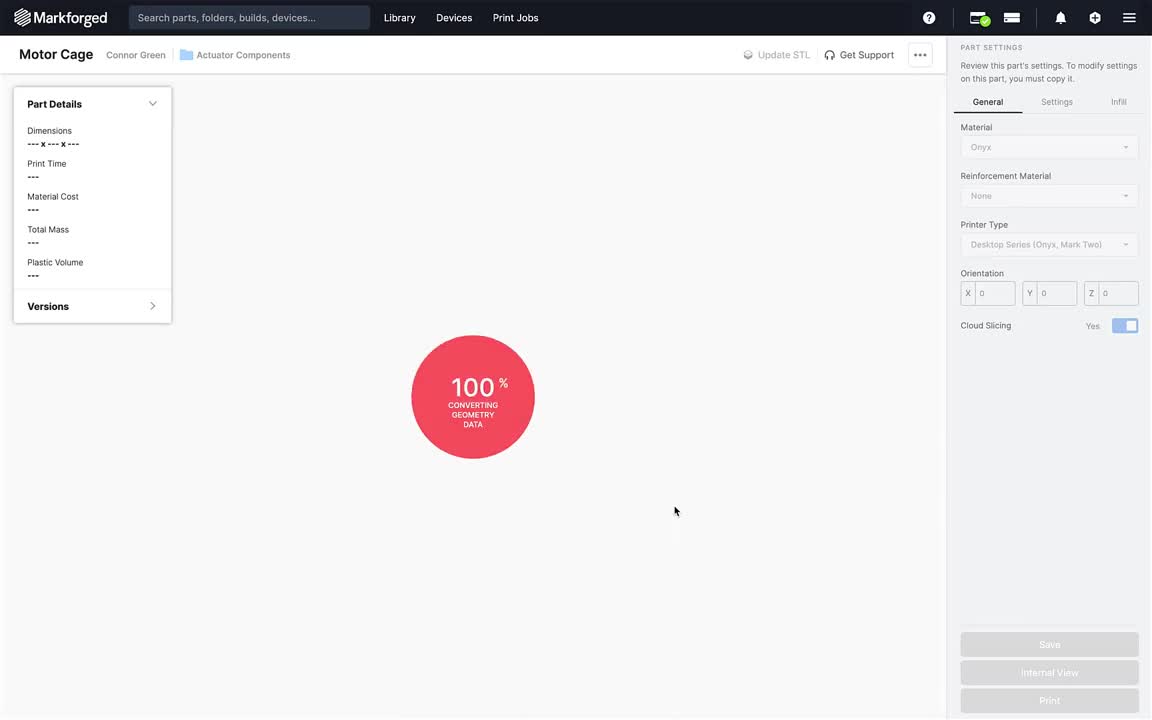Open the Material dropdown showing Onyx

click(x=1049, y=147)
